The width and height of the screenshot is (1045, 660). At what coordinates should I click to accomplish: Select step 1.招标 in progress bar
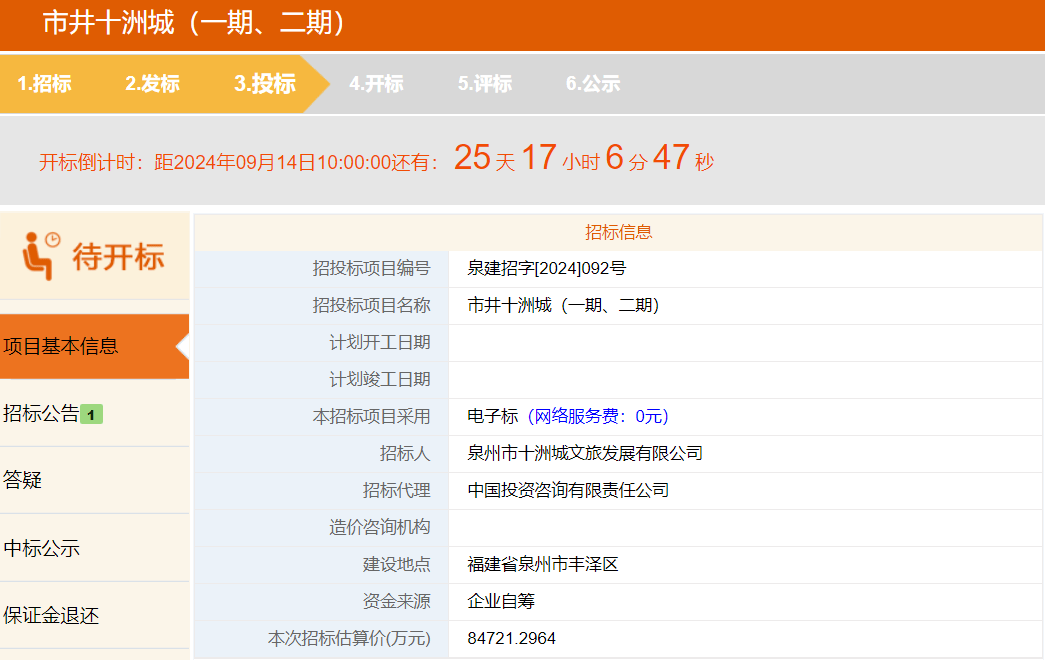point(44,84)
